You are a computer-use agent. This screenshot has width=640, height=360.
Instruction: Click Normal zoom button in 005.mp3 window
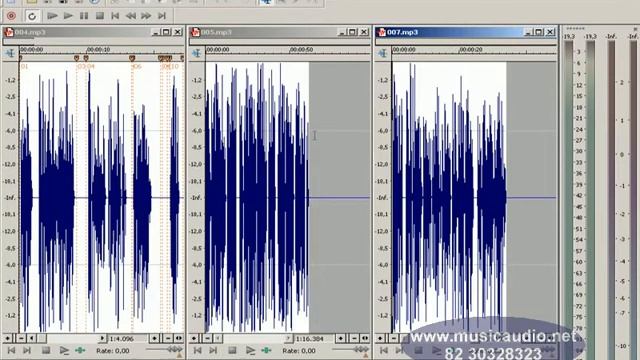(365, 338)
